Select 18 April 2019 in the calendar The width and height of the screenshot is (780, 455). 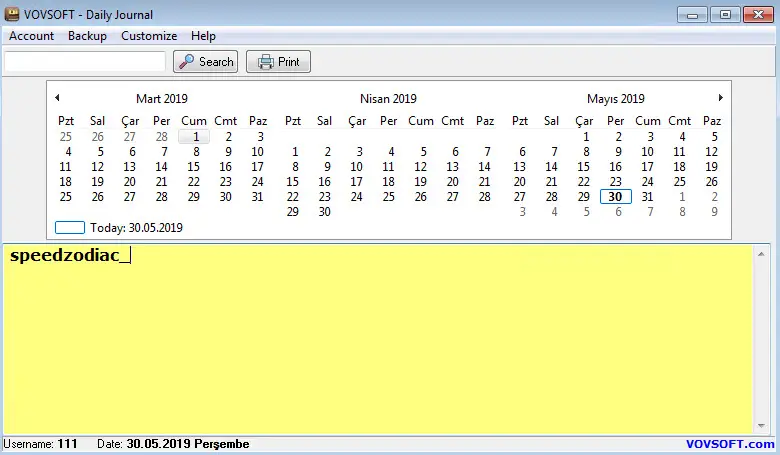[x=389, y=182]
